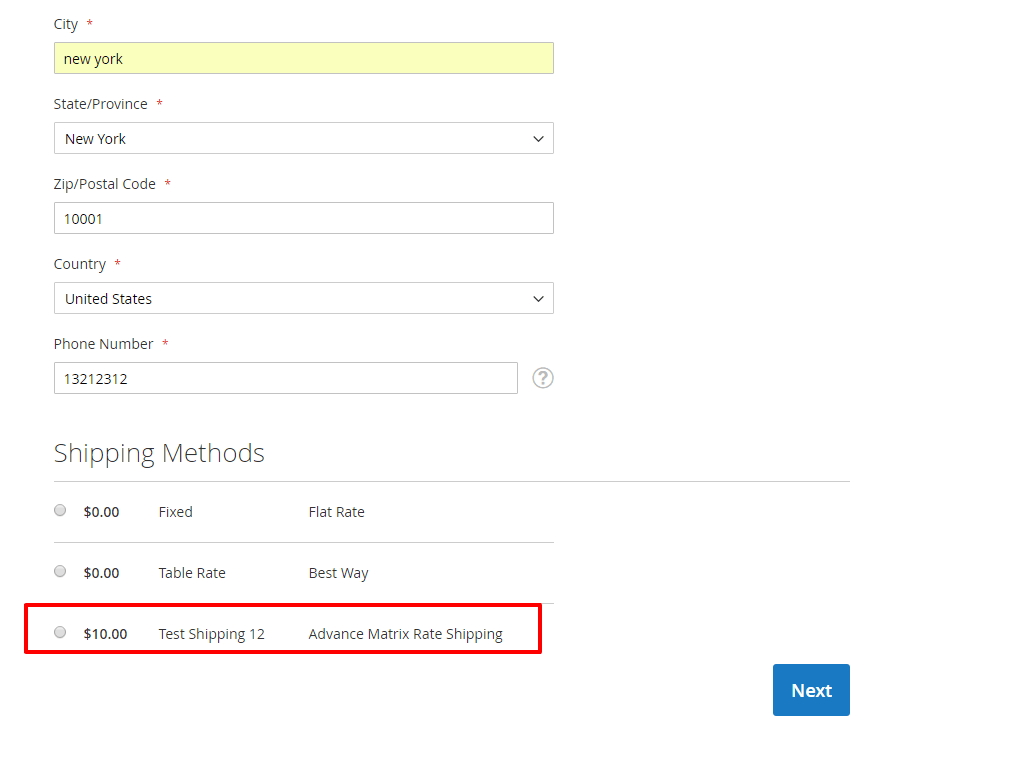
Task: Focus the City field containing new york
Action: (303, 59)
